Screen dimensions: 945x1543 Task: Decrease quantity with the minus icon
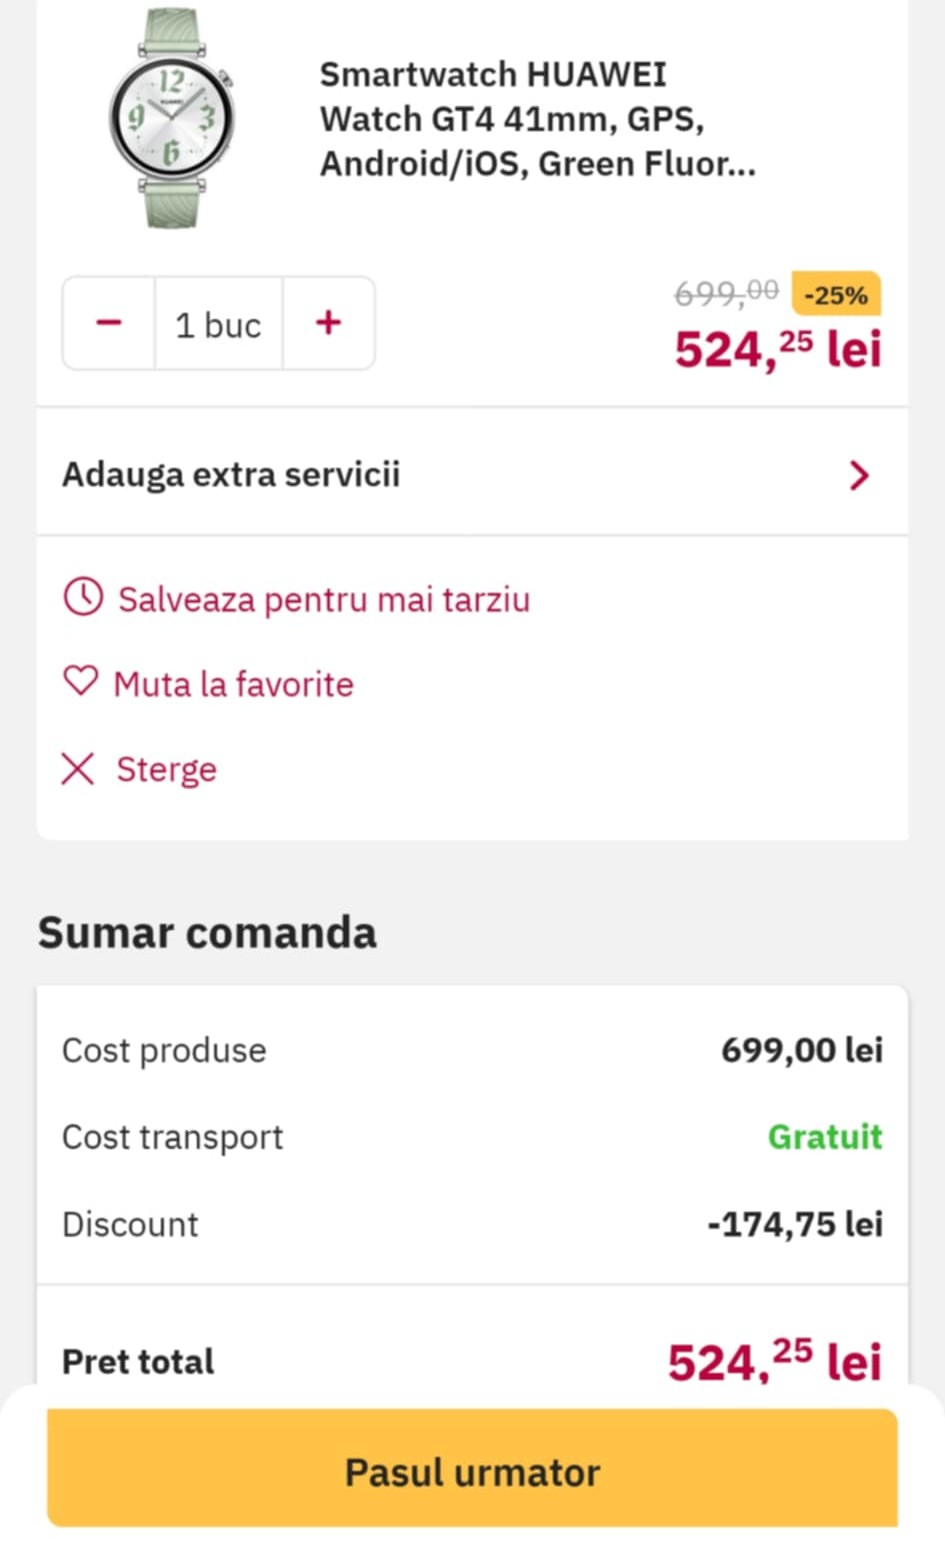pos(109,323)
